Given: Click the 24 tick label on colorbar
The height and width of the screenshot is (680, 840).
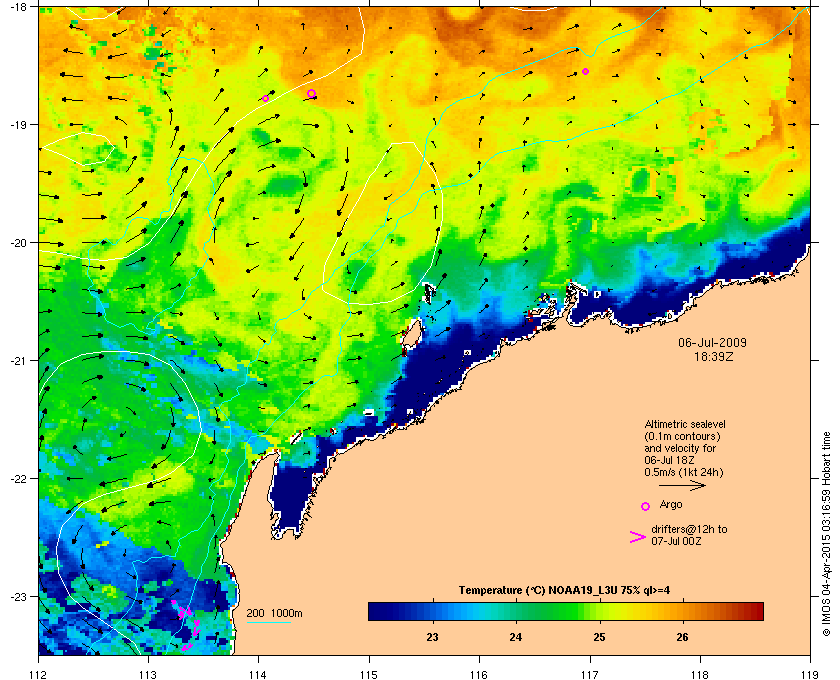Looking at the screenshot, I should point(515,637).
